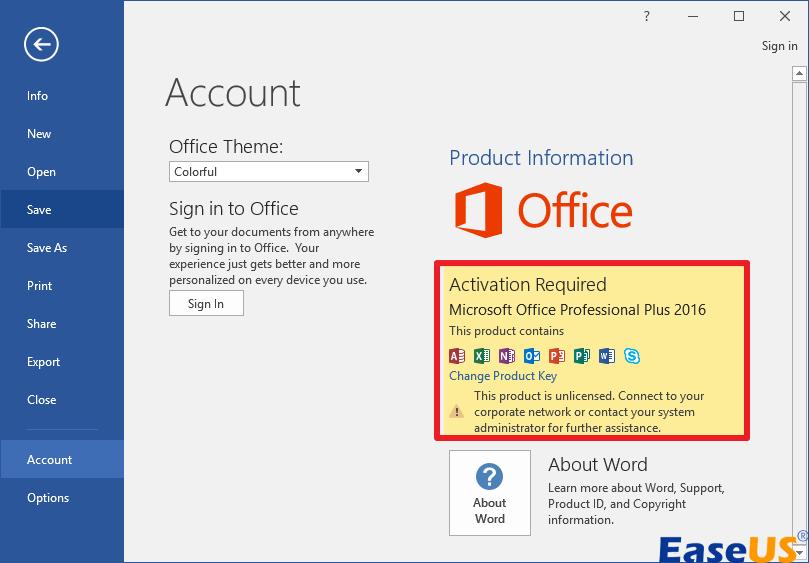Close the Word window
Screen dimensions: 809x563
click(785, 17)
